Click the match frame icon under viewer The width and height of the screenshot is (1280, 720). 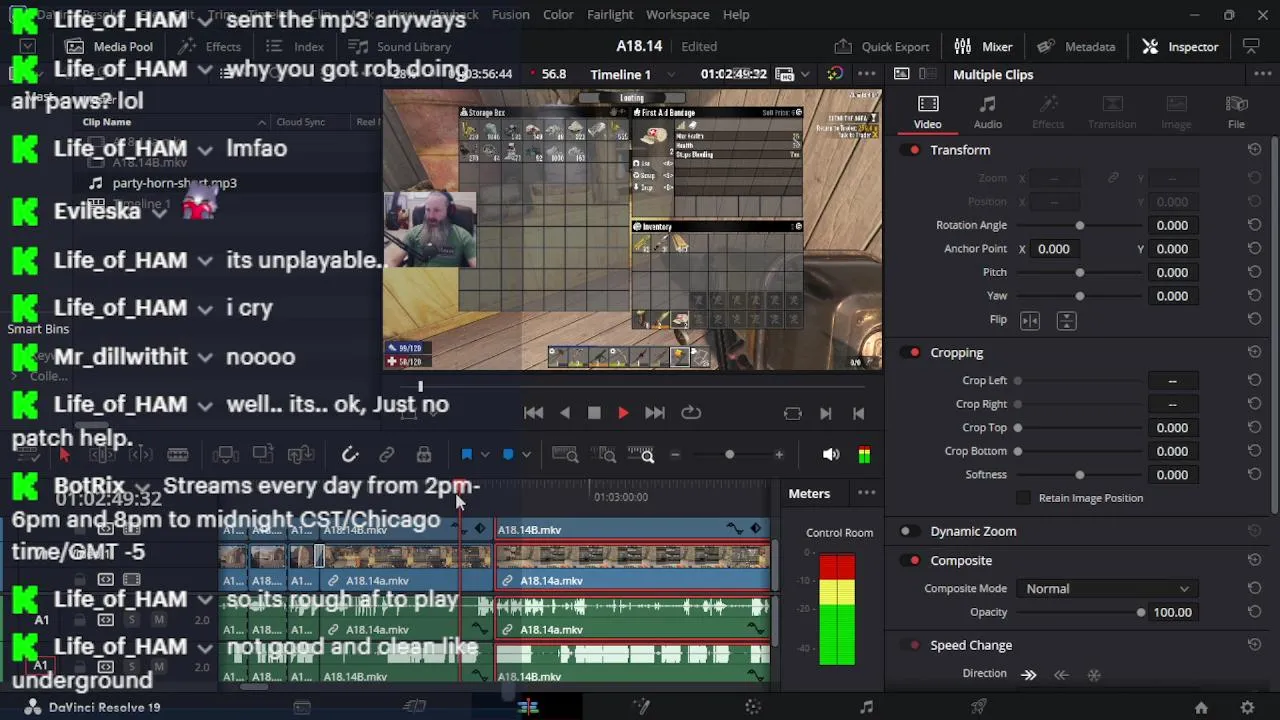point(793,413)
